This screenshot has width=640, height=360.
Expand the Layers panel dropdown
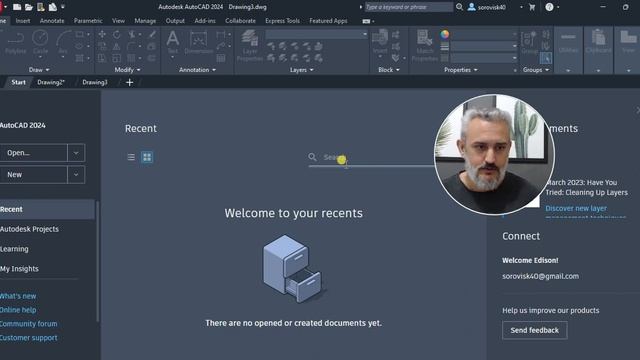(302, 70)
